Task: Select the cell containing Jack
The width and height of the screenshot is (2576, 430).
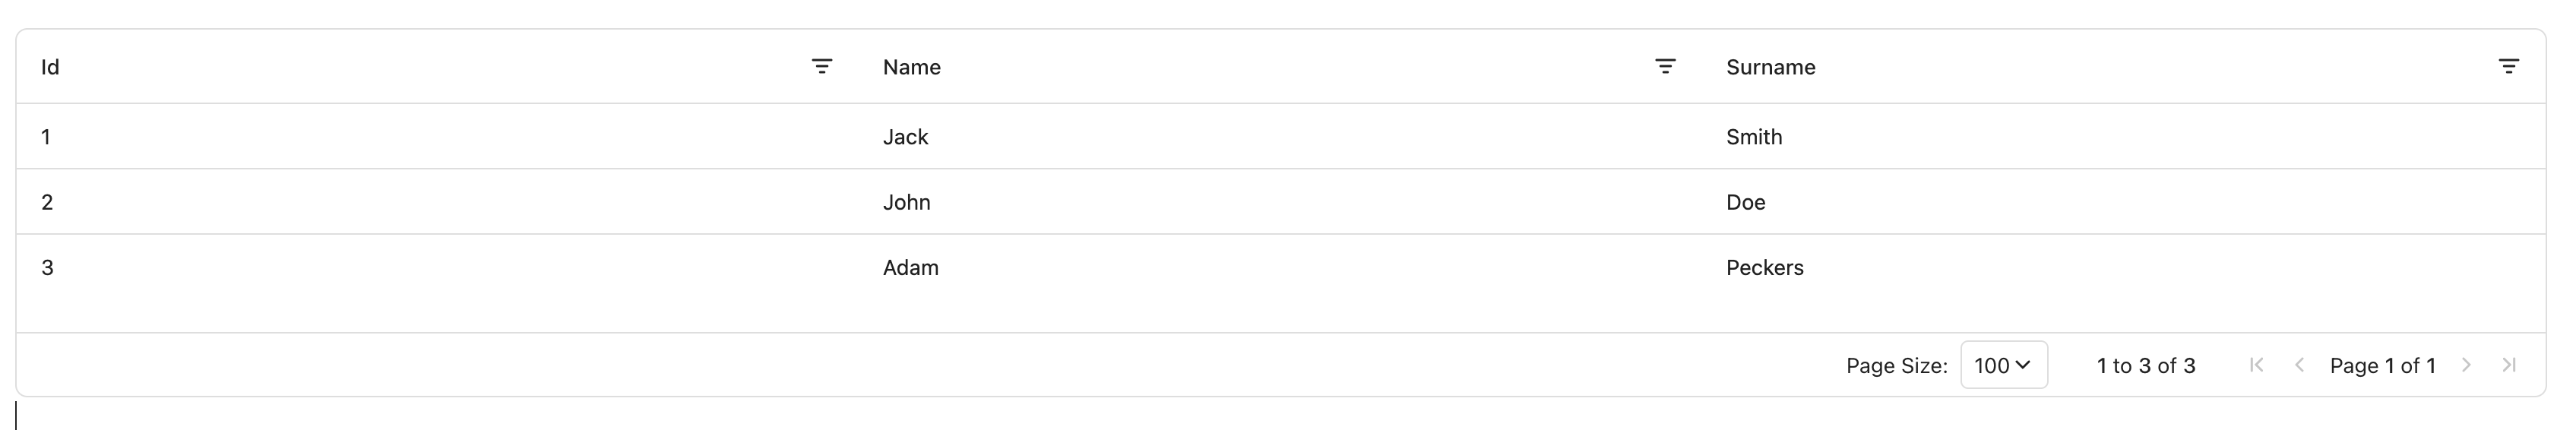Action: click(x=1281, y=137)
